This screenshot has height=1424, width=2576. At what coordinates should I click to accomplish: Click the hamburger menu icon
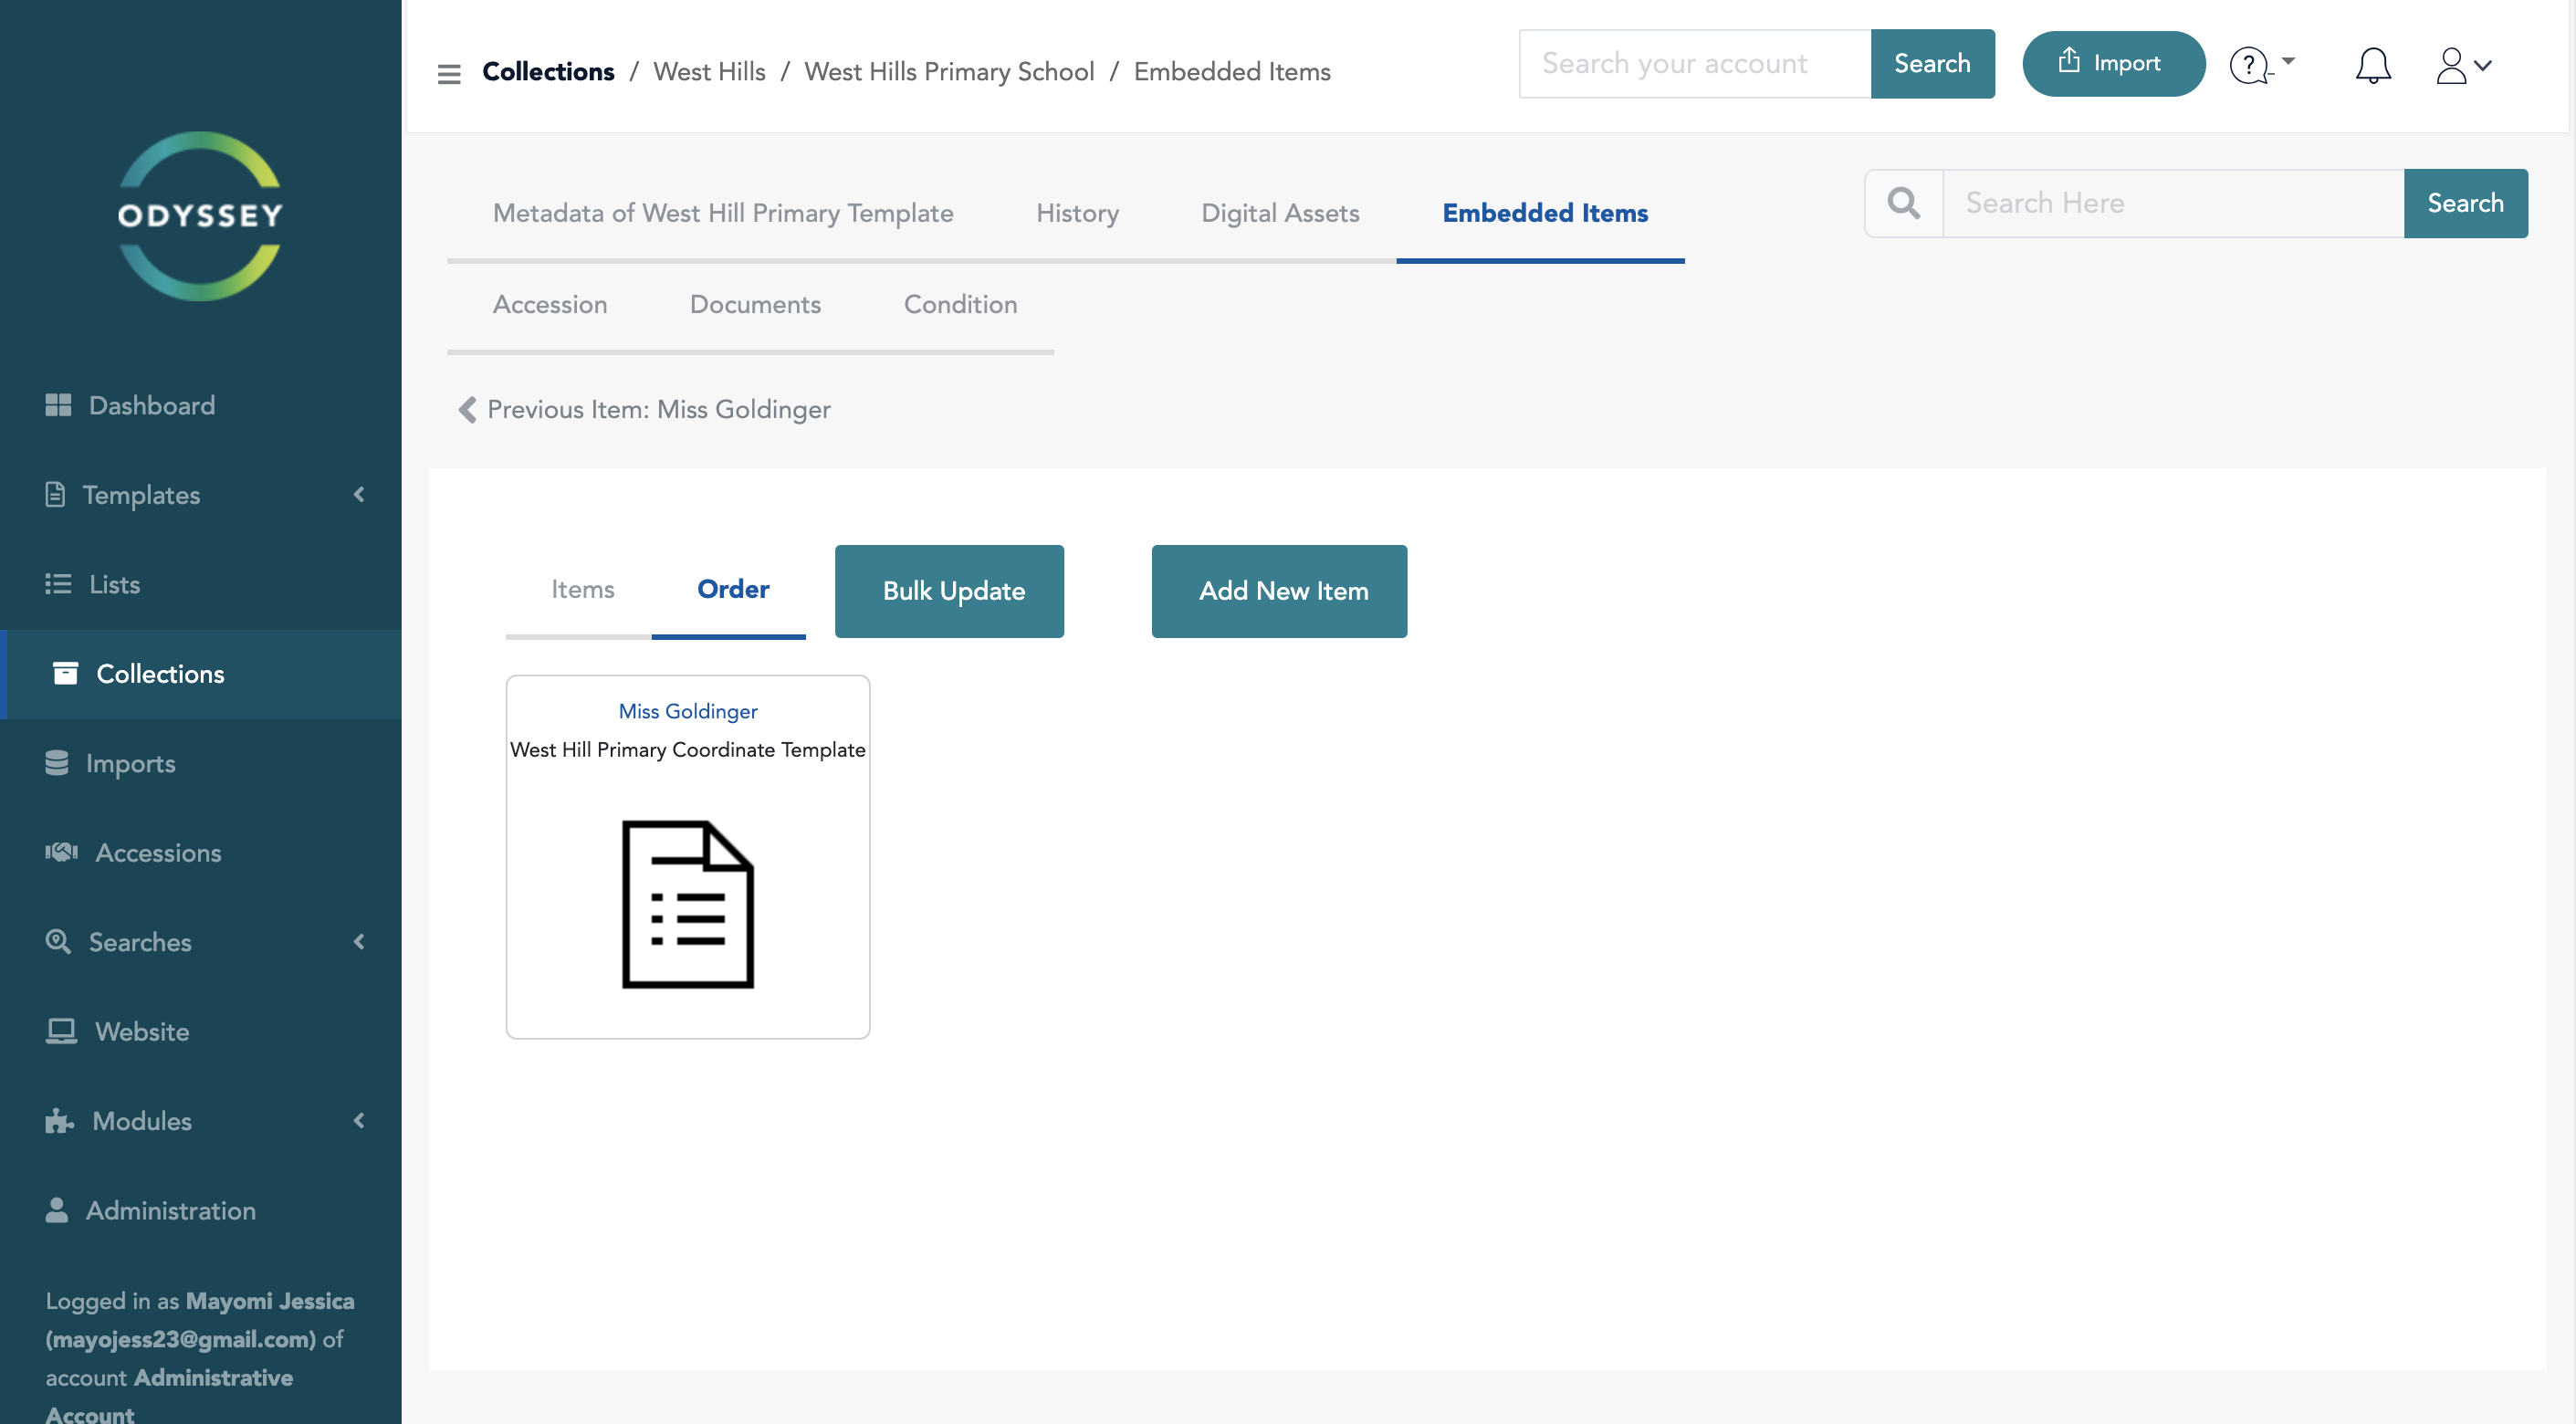[449, 73]
